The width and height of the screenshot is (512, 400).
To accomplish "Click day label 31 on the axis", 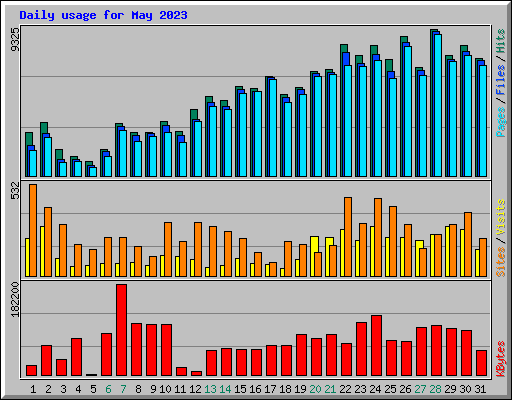I will [x=480, y=389].
